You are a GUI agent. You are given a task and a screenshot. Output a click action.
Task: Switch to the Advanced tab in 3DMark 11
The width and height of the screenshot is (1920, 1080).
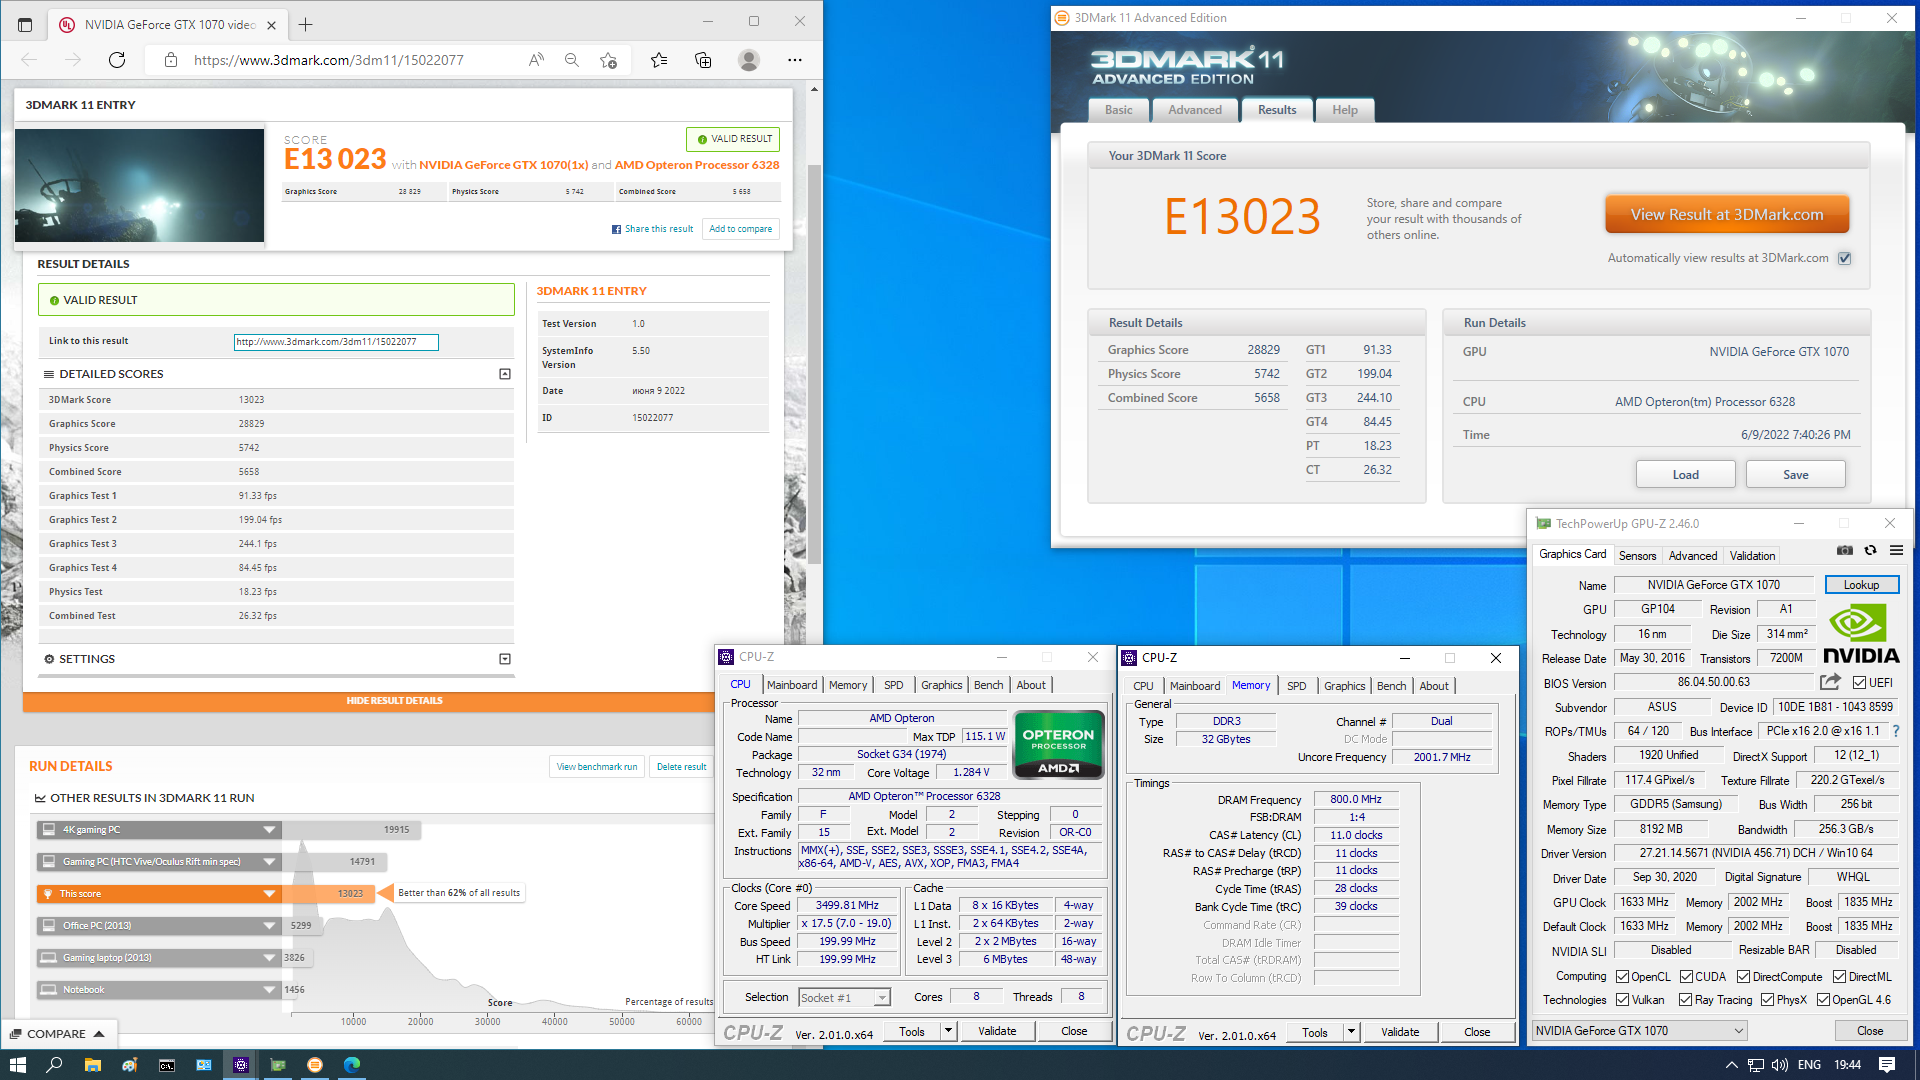(1195, 110)
